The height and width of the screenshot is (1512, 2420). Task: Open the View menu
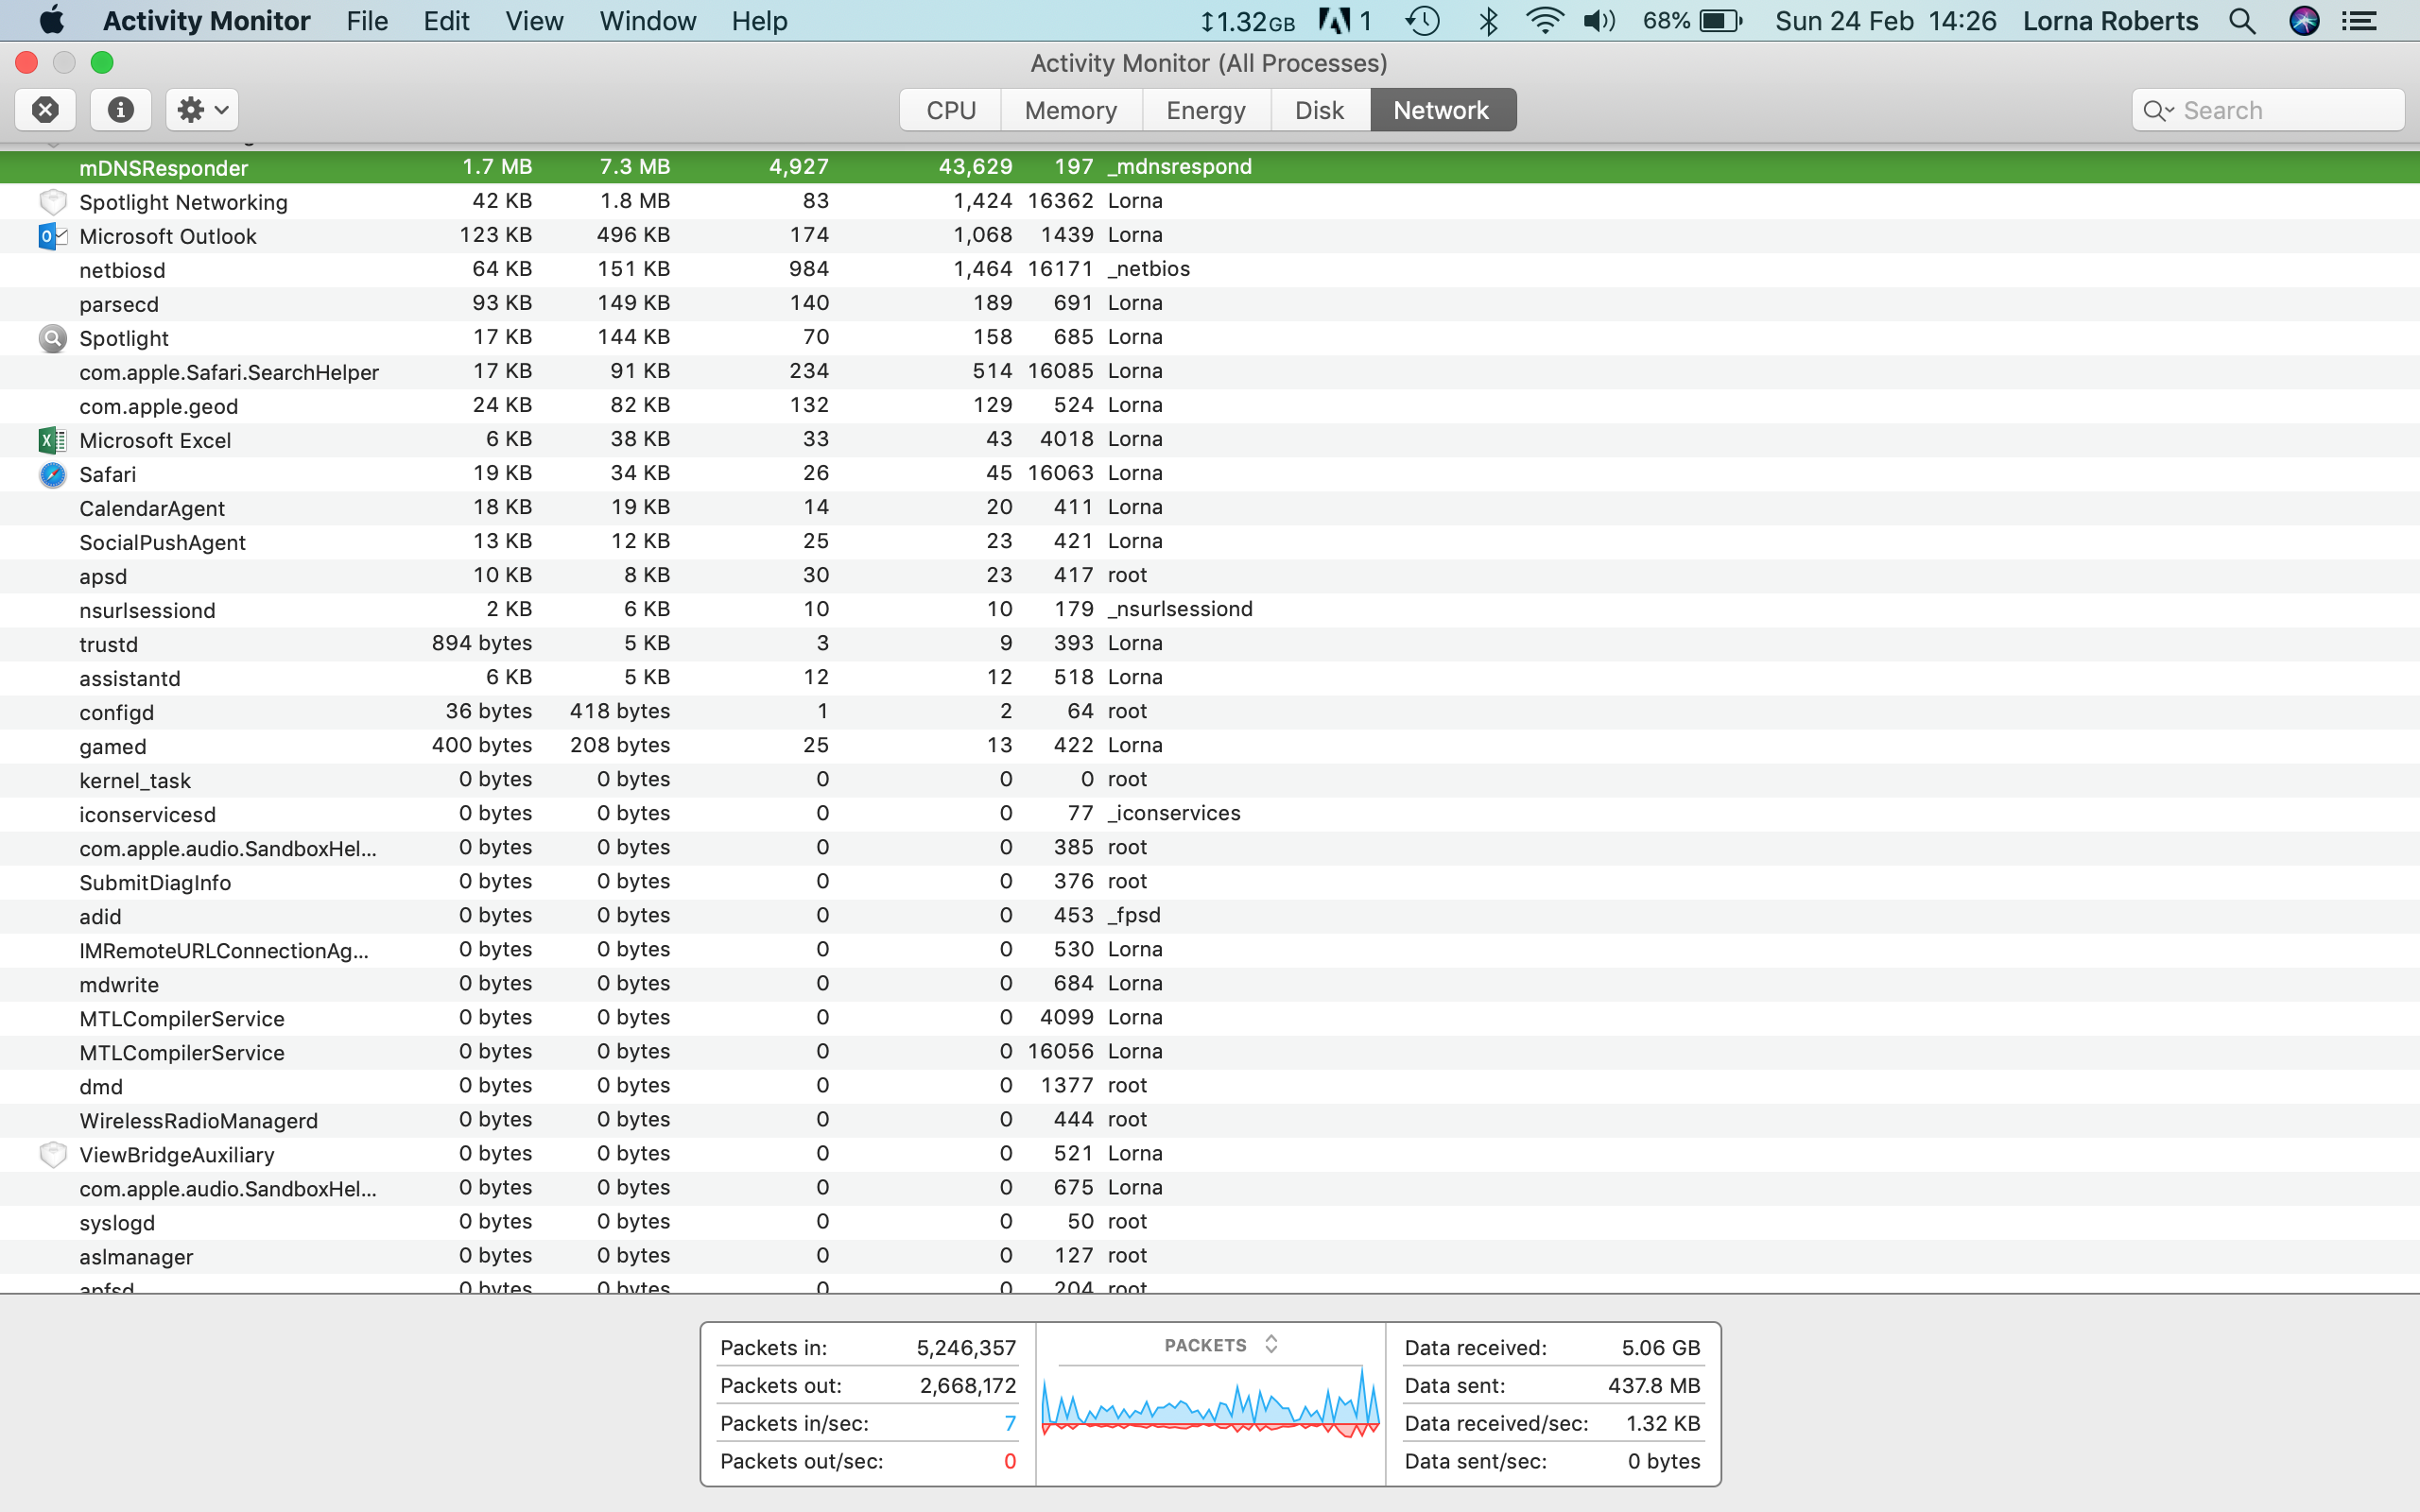tap(534, 21)
